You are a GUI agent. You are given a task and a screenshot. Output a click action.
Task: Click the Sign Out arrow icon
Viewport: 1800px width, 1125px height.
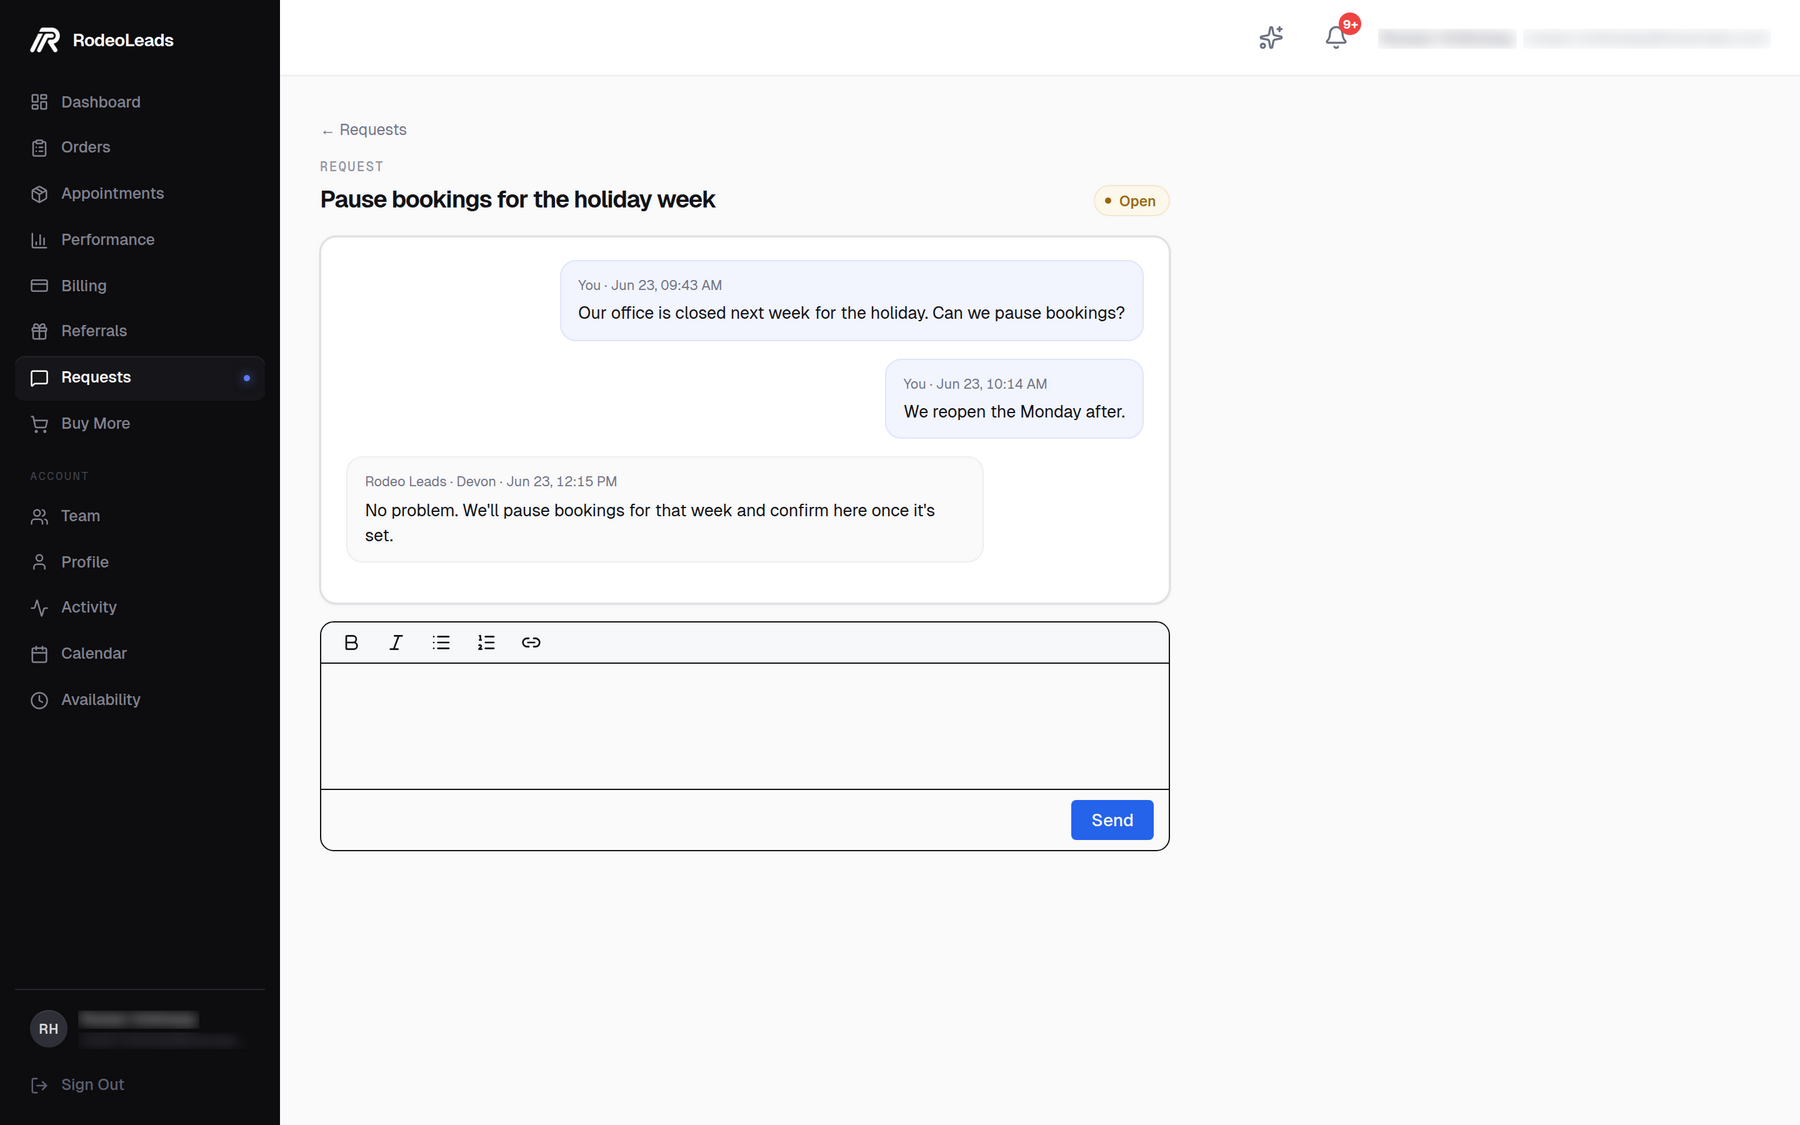pyautogui.click(x=39, y=1085)
